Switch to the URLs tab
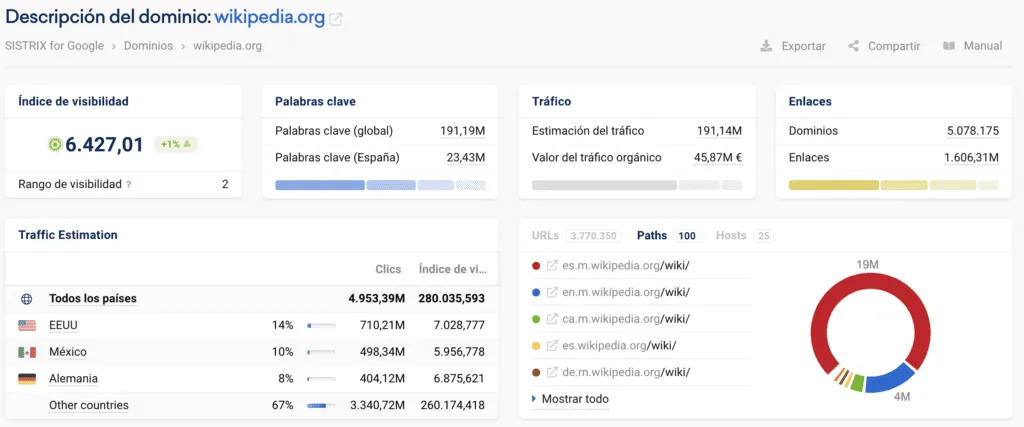This screenshot has width=1024, height=427. [x=575, y=236]
